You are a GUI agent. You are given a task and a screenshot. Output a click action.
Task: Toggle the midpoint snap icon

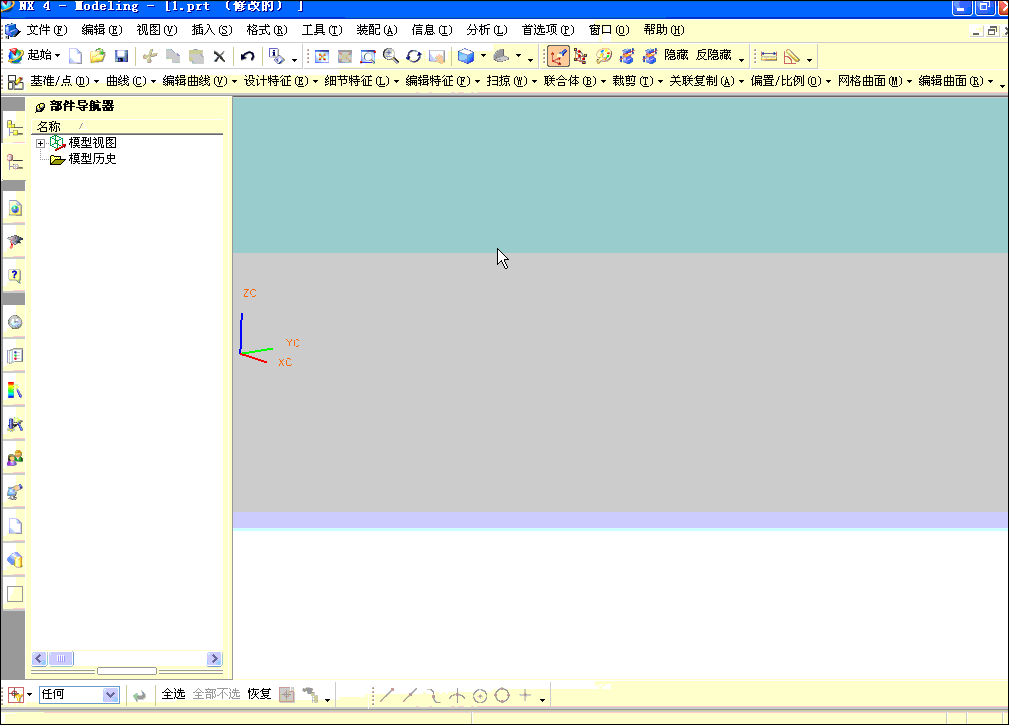pos(410,695)
